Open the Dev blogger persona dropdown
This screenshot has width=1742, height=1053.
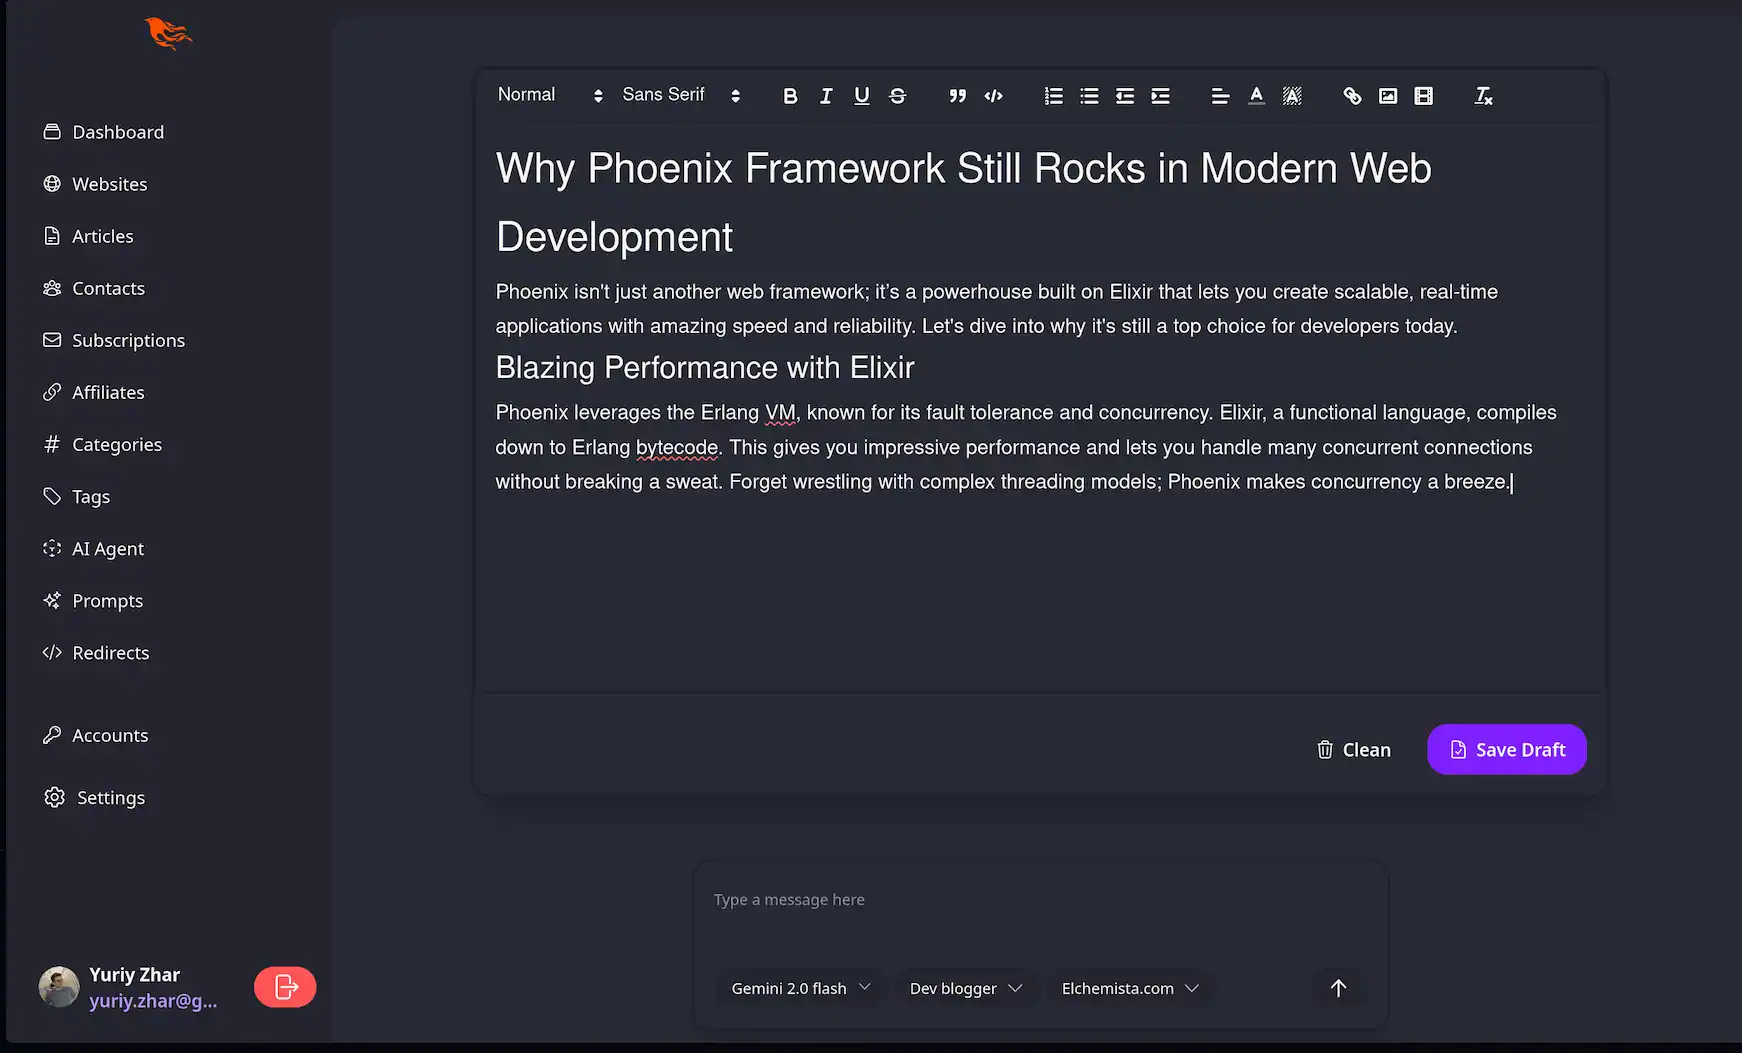[x=965, y=988]
